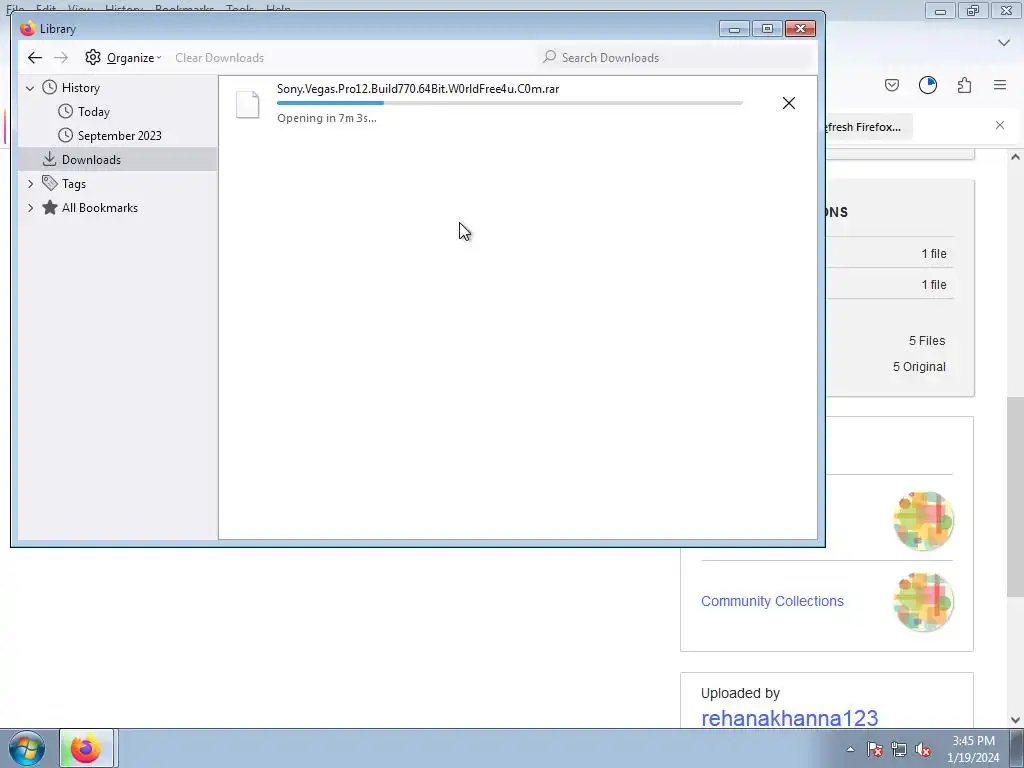Collapse the History tree node
The width and height of the screenshot is (1024, 768).
pyautogui.click(x=30, y=88)
